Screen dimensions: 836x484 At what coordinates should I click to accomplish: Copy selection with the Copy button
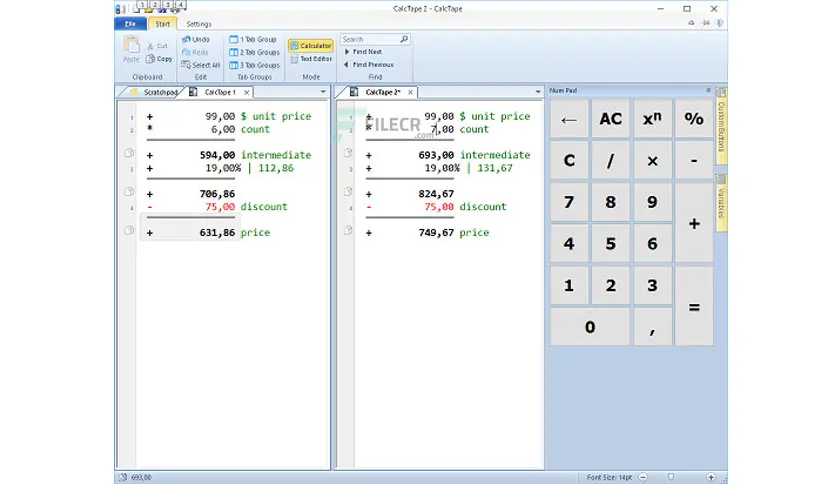159,59
